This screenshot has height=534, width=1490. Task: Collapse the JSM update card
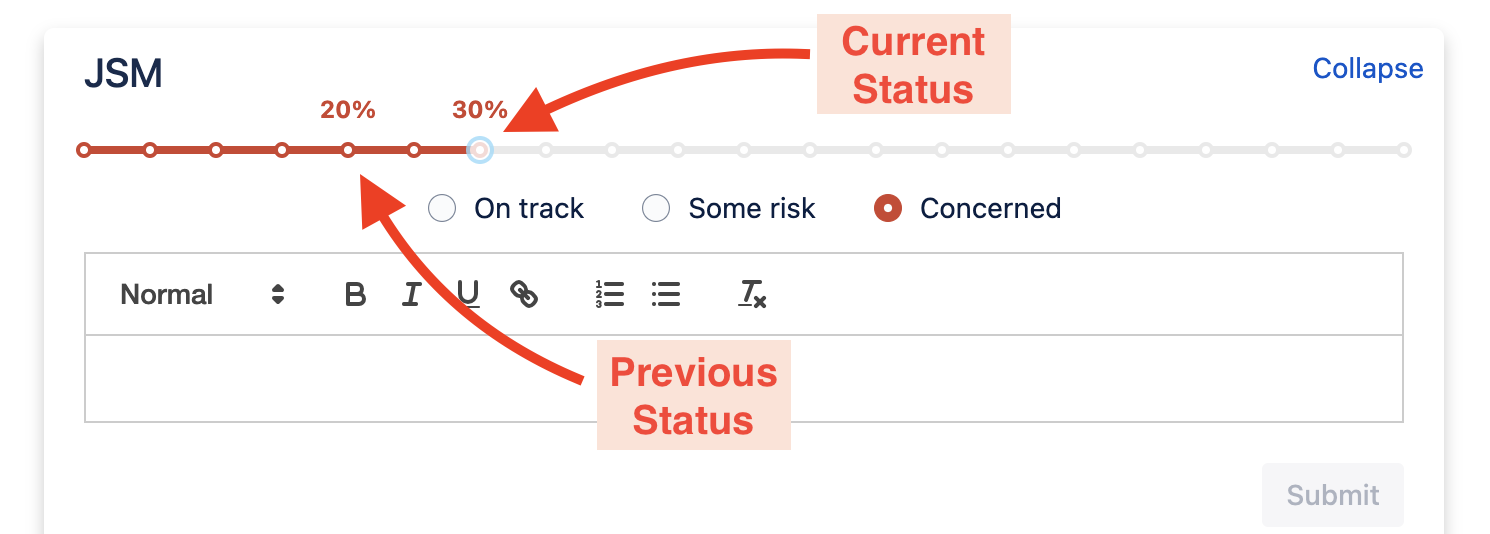pos(1367,69)
